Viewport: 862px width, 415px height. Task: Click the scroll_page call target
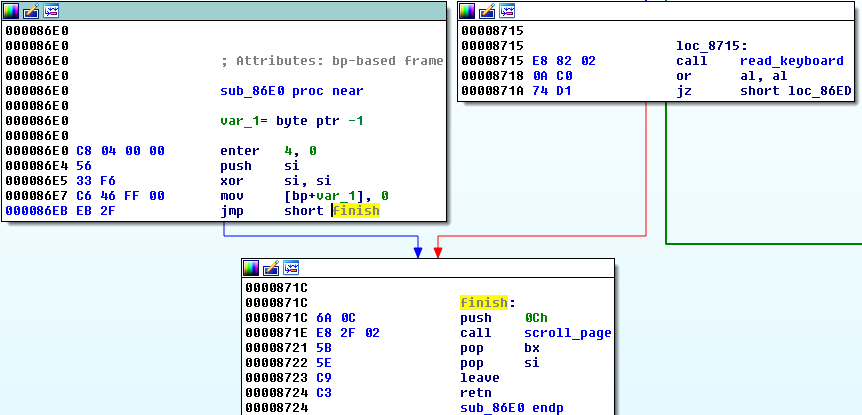coord(567,333)
